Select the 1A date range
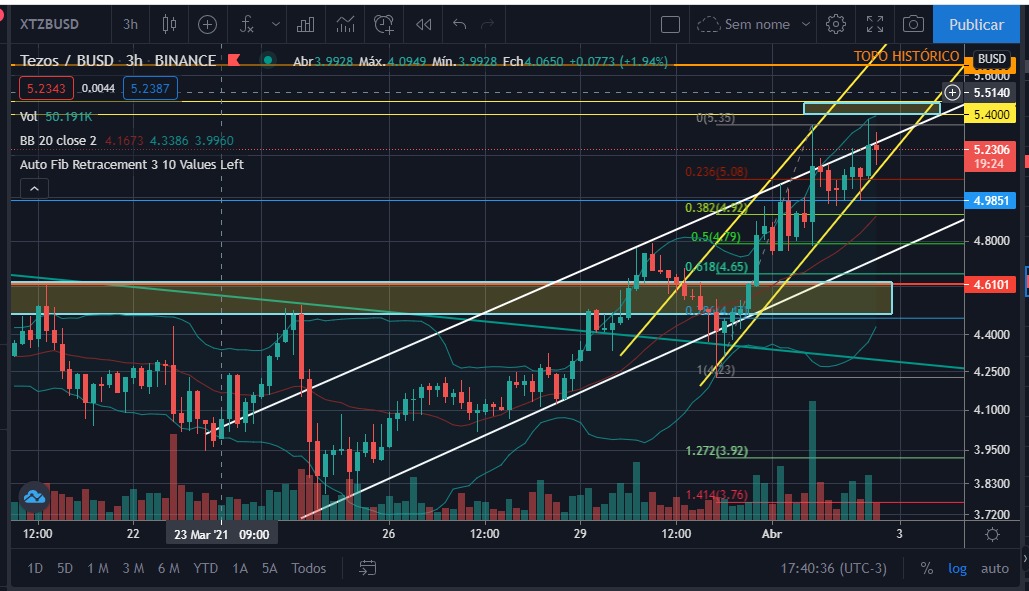The width and height of the screenshot is (1029, 591). click(240, 568)
